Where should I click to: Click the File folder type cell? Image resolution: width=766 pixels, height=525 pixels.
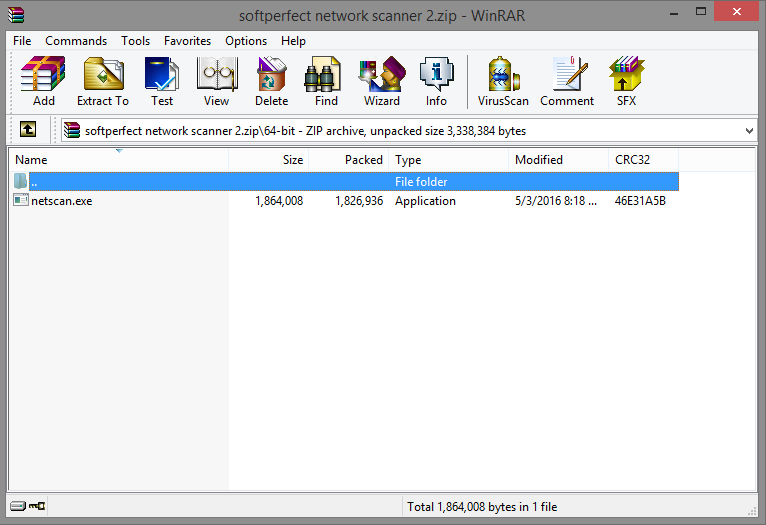pyautogui.click(x=421, y=182)
